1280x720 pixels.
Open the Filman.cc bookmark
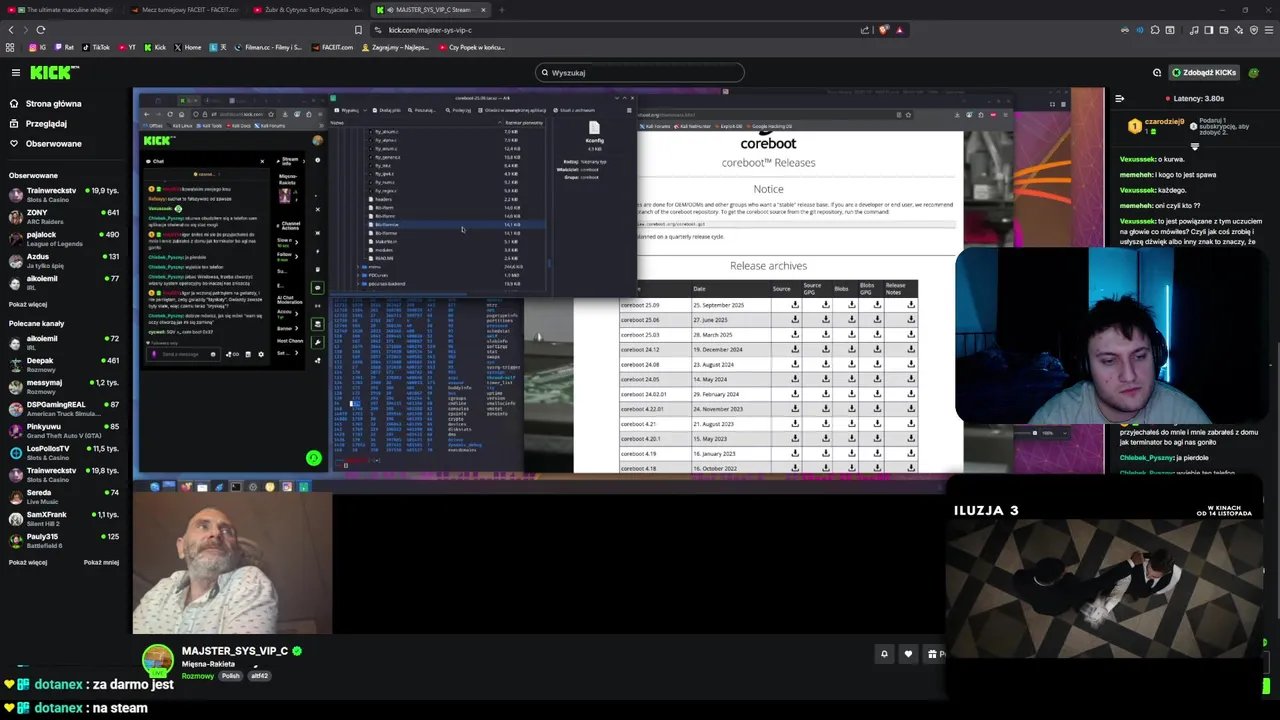click(x=267, y=47)
